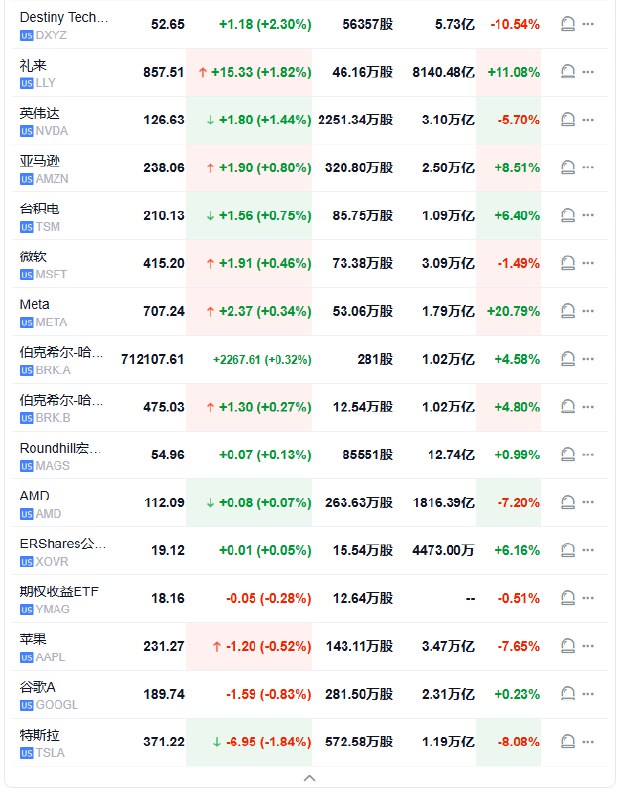Set alert bell for YMAG row
620x800 pixels.
(x=567, y=598)
